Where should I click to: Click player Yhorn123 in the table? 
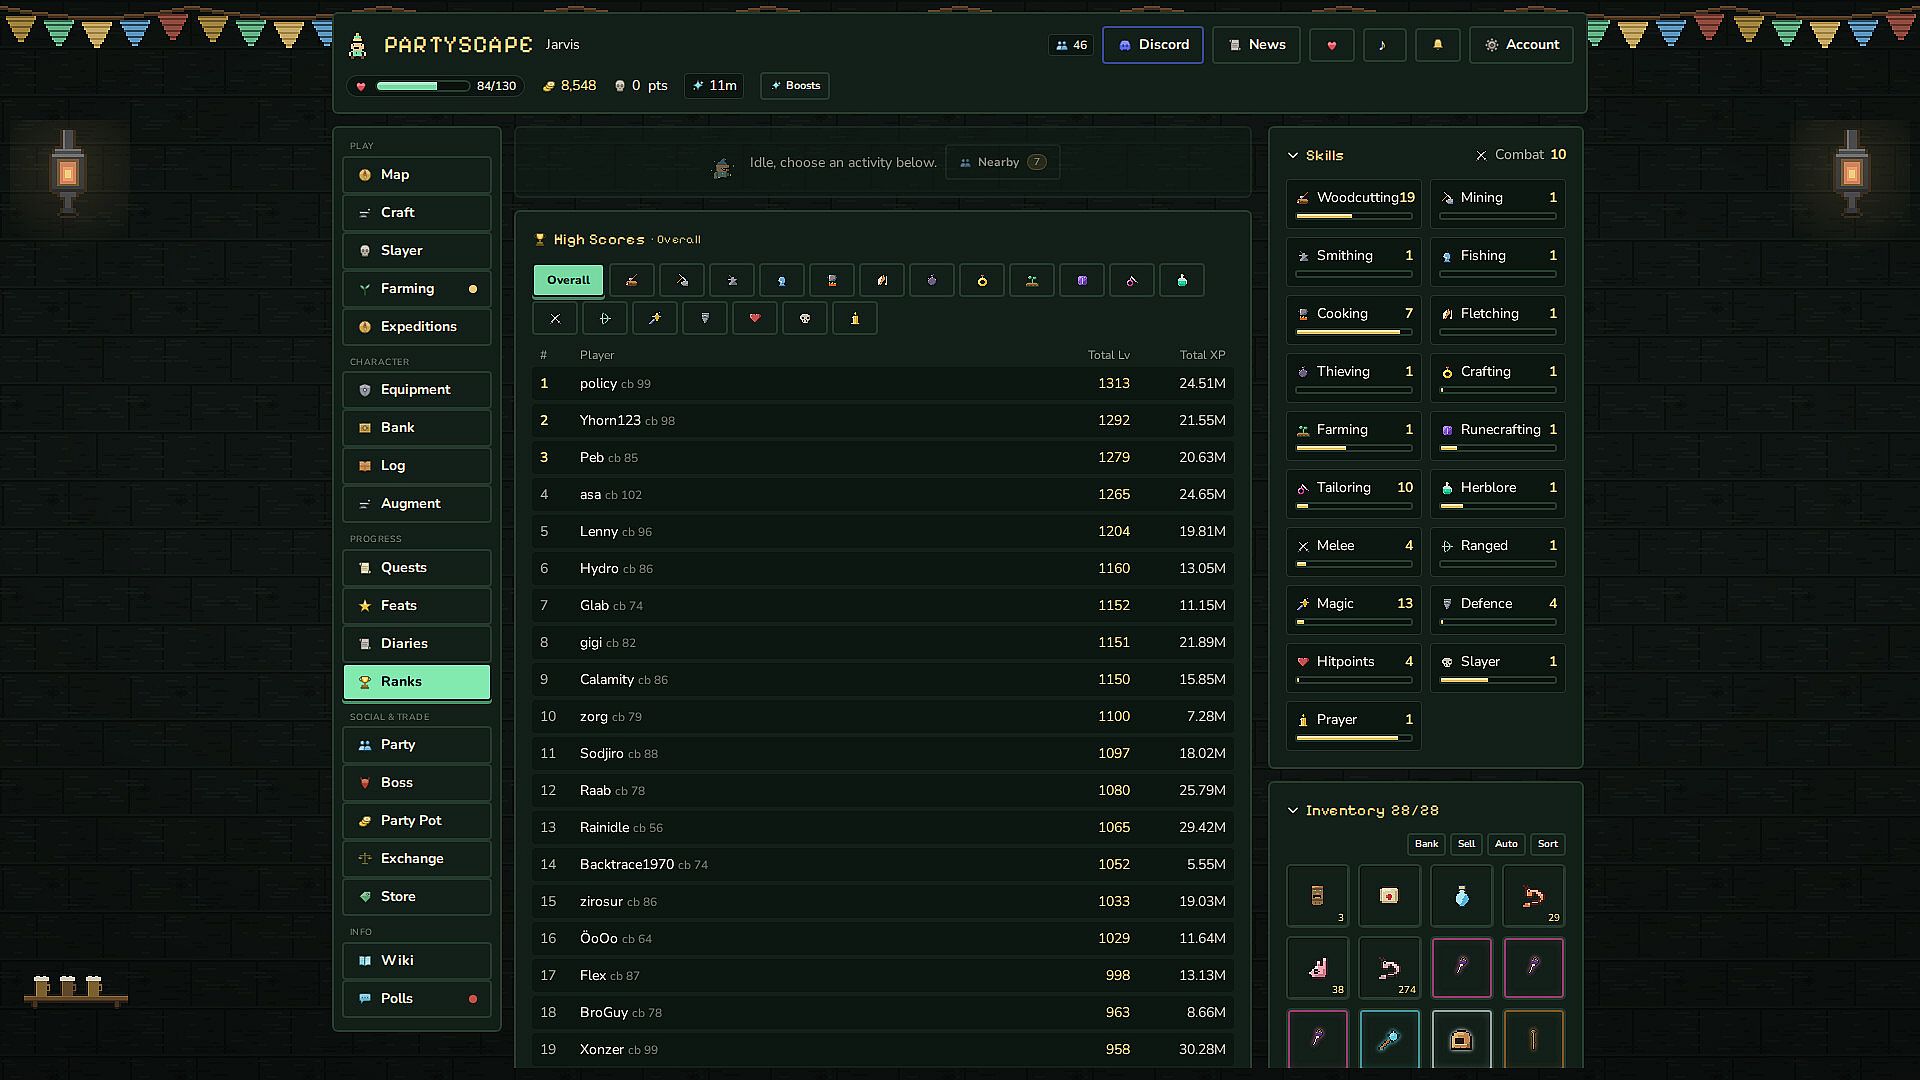pyautogui.click(x=610, y=421)
